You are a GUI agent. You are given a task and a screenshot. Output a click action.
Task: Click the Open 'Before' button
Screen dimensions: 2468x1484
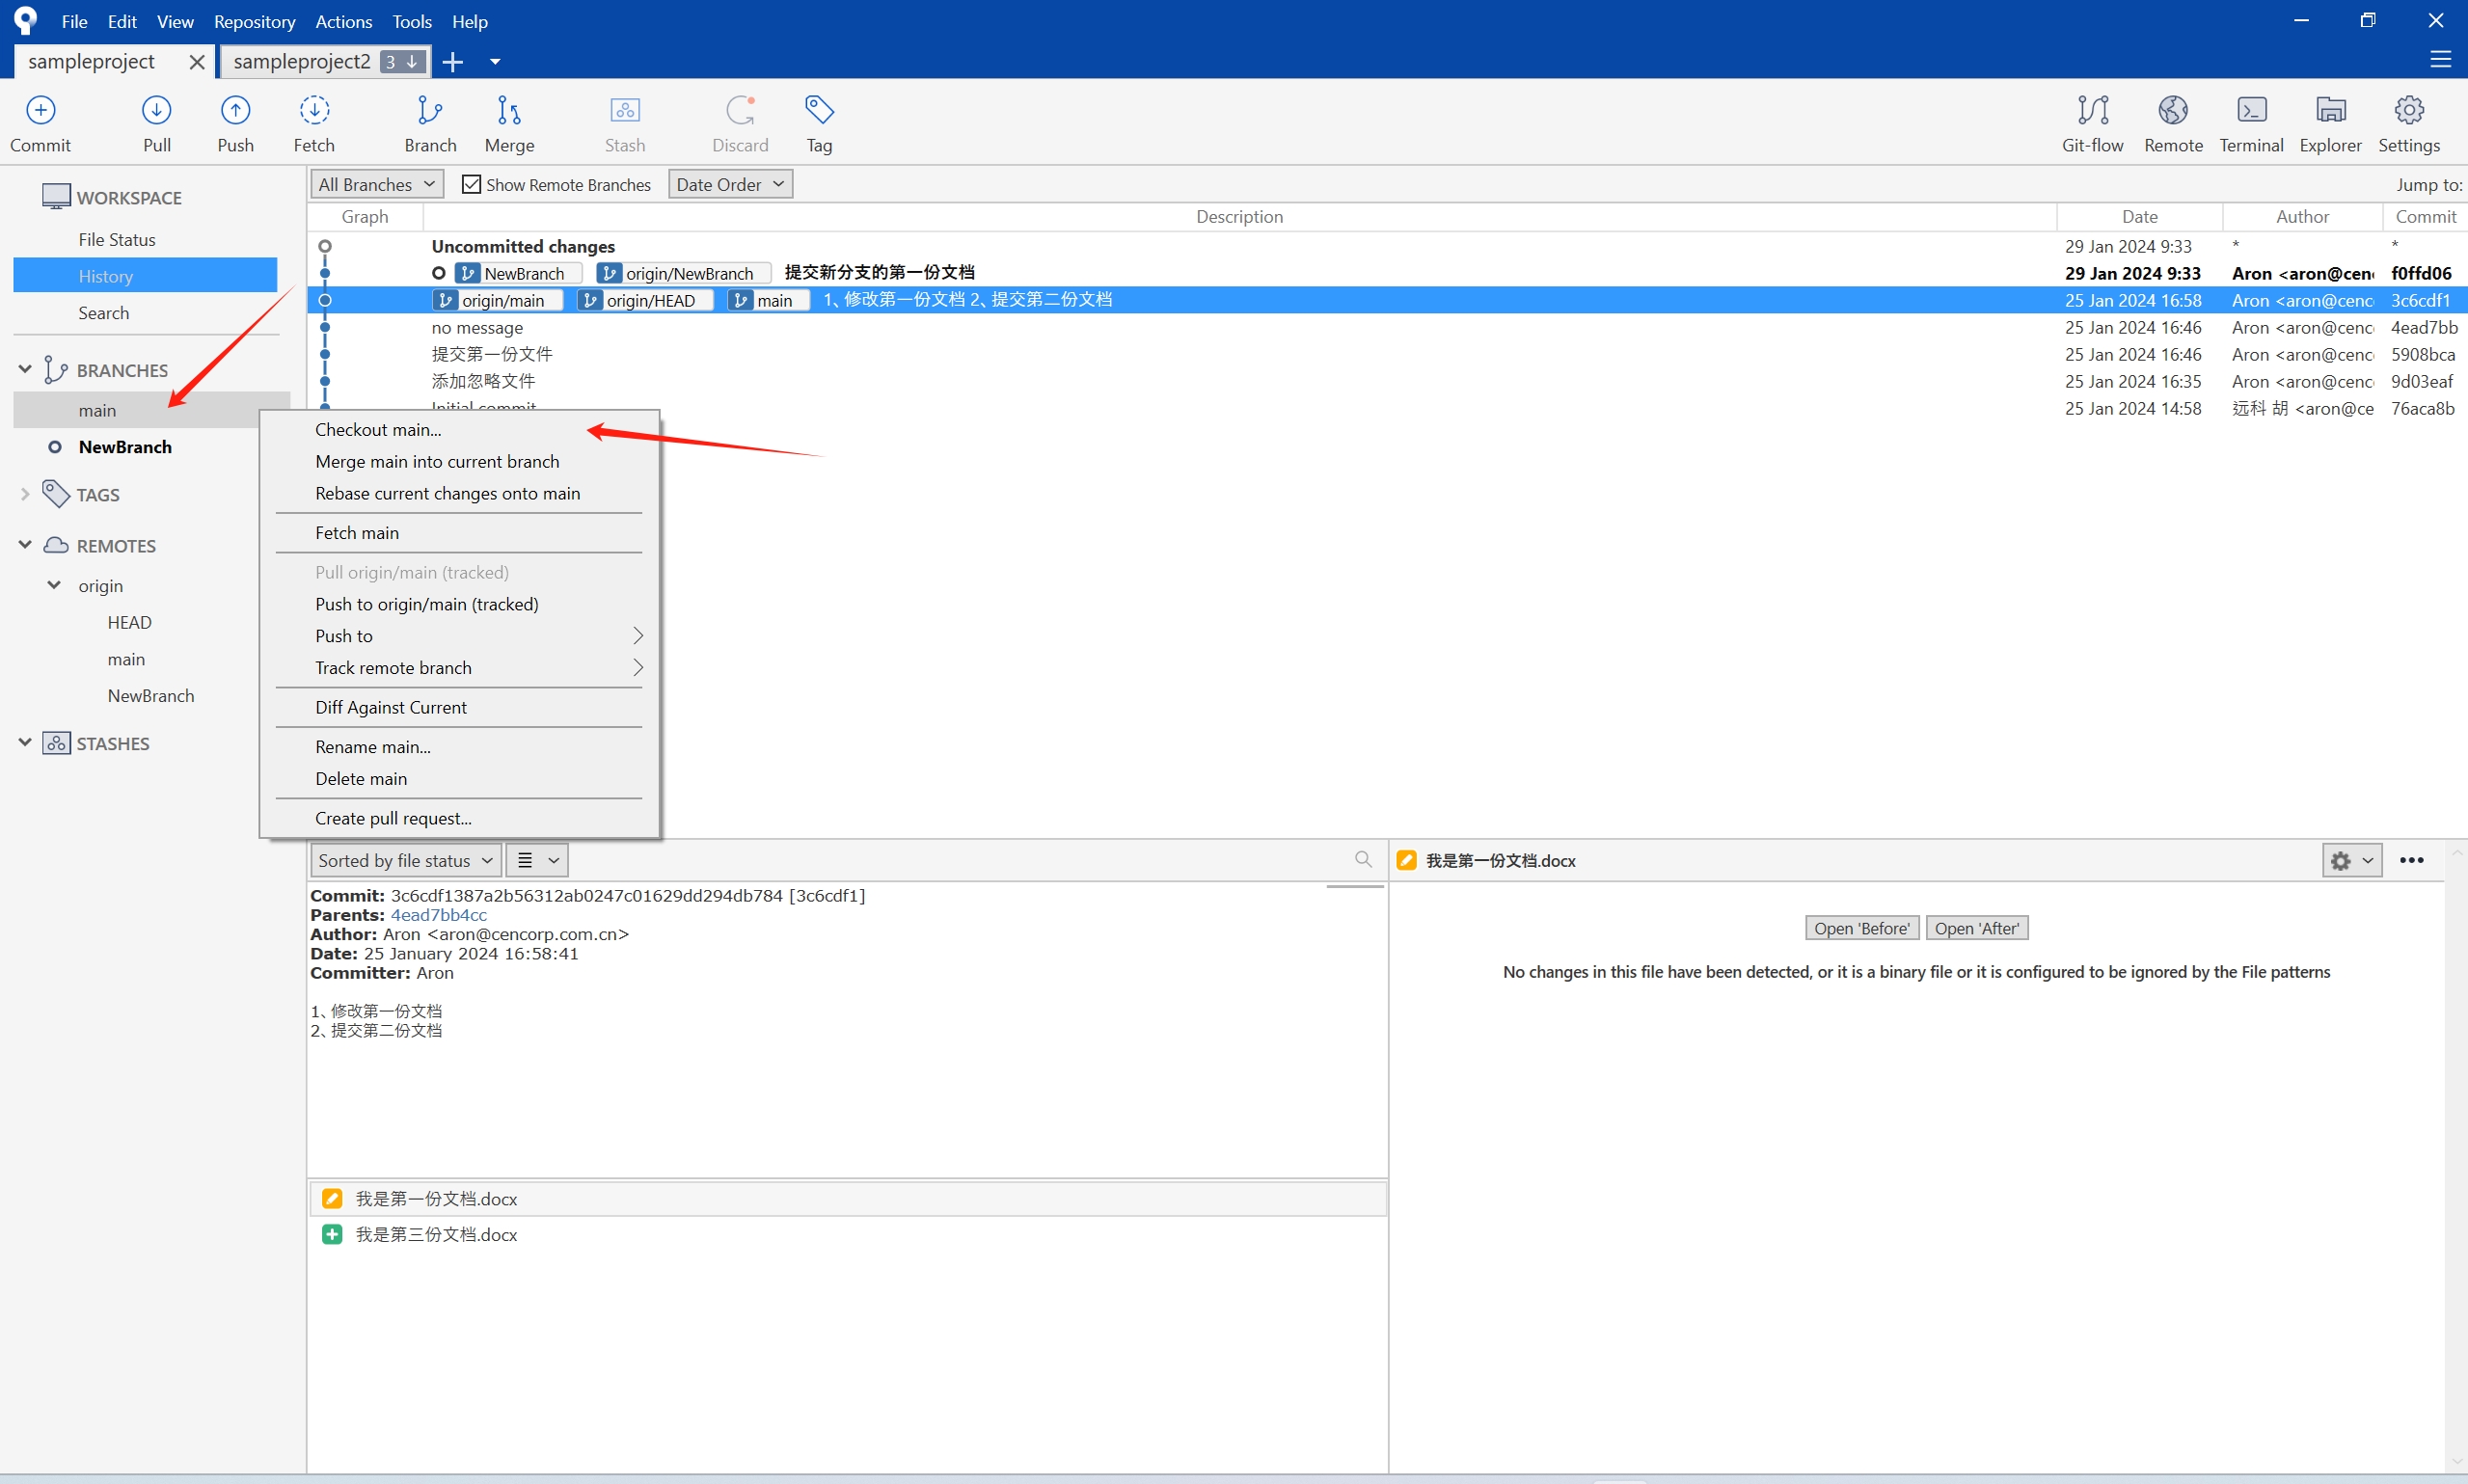tap(1861, 929)
